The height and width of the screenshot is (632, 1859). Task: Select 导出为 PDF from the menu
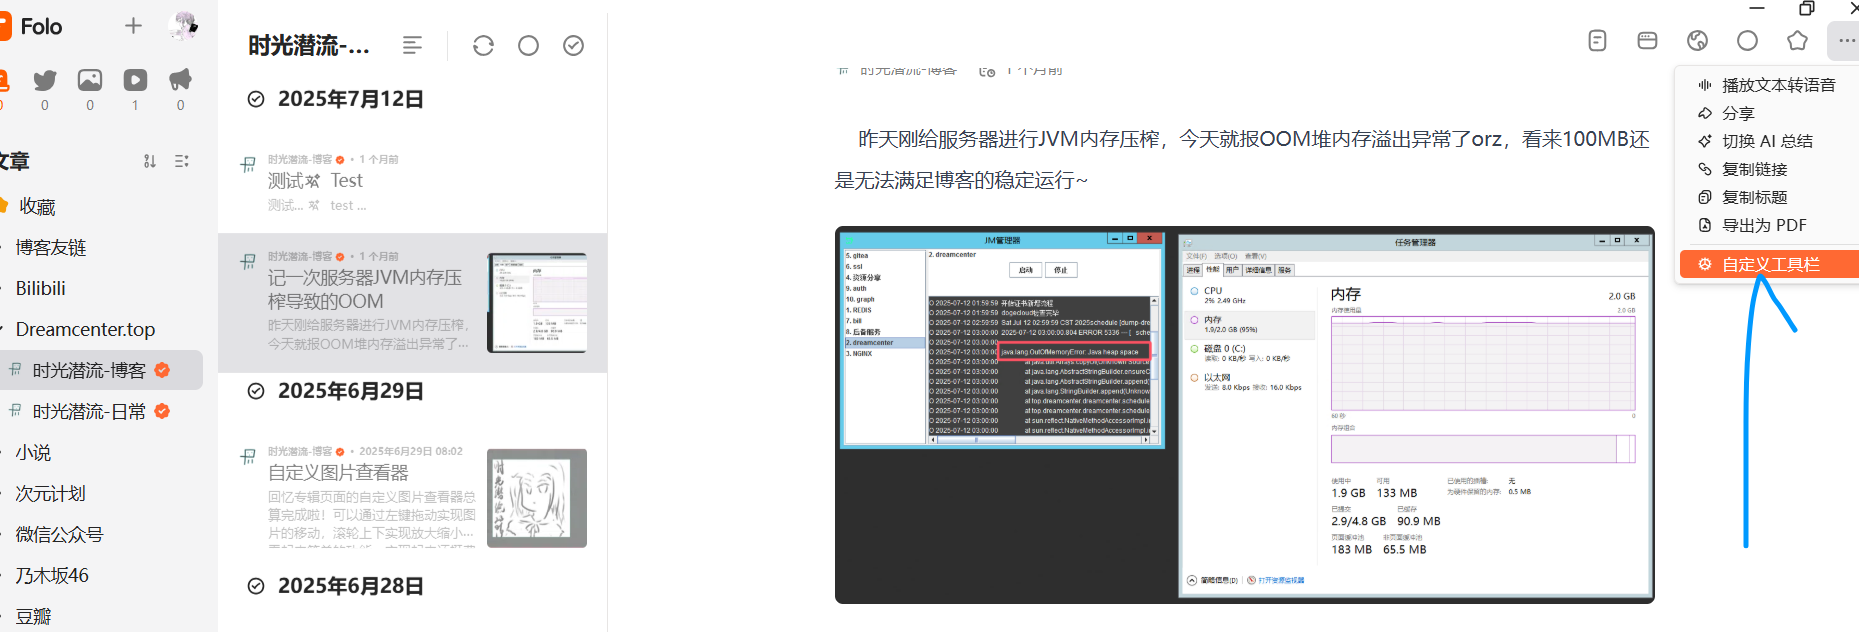(1763, 225)
